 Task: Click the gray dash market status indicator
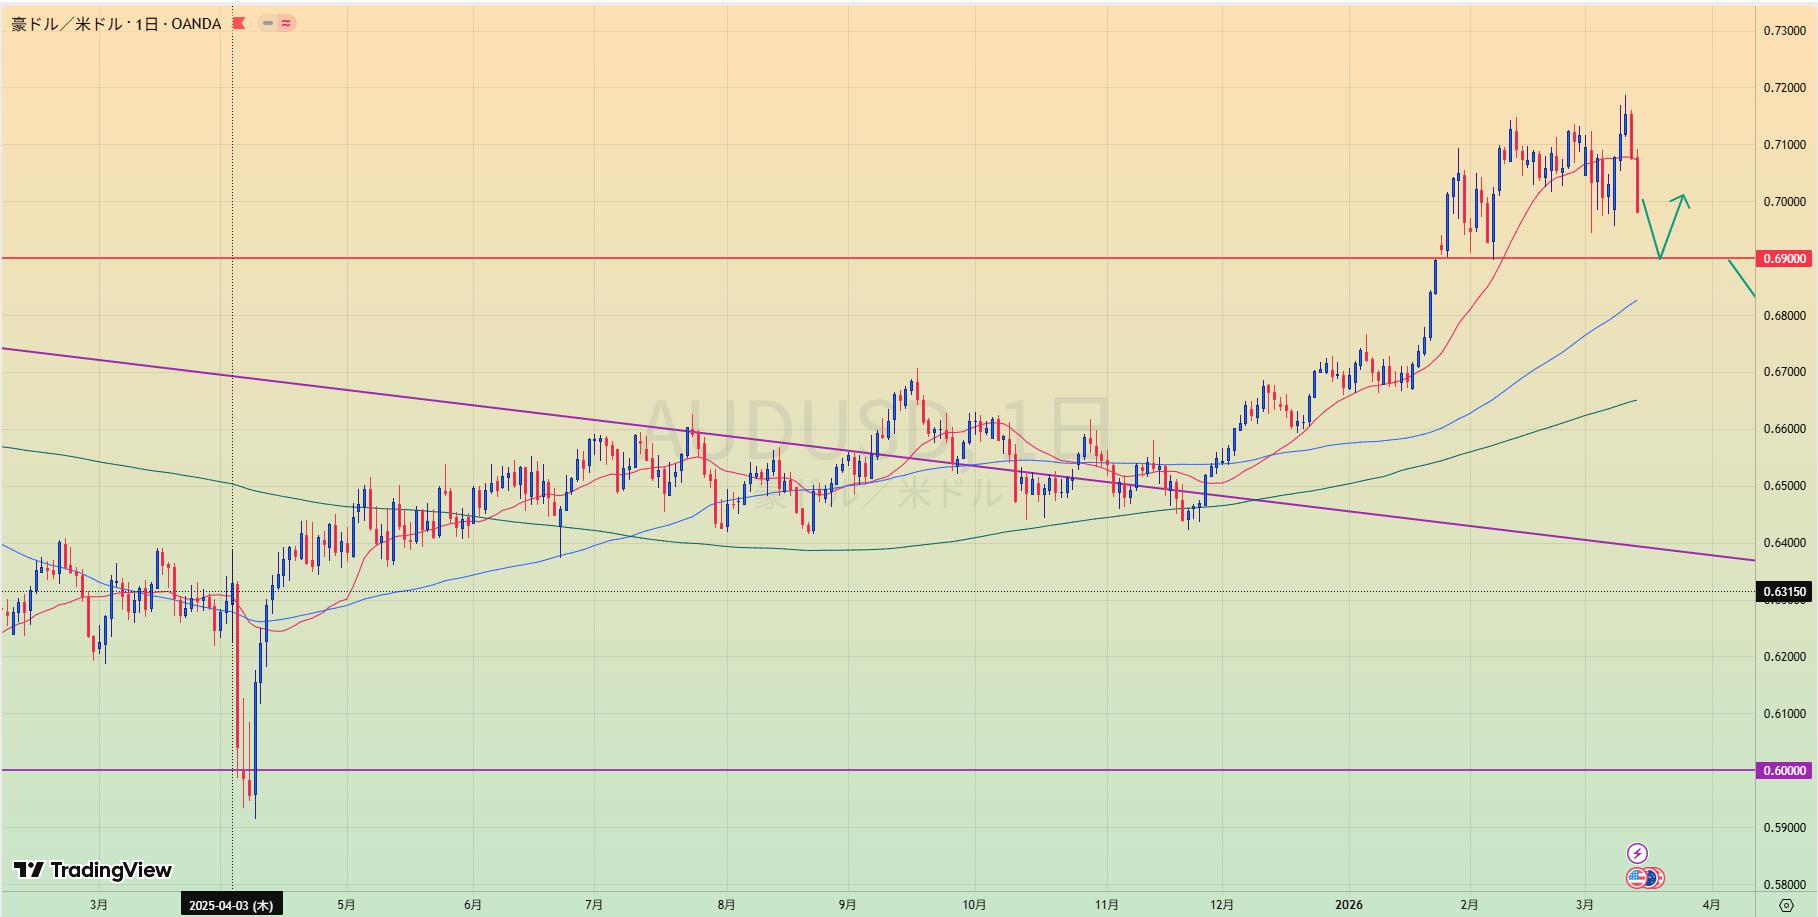point(268,23)
